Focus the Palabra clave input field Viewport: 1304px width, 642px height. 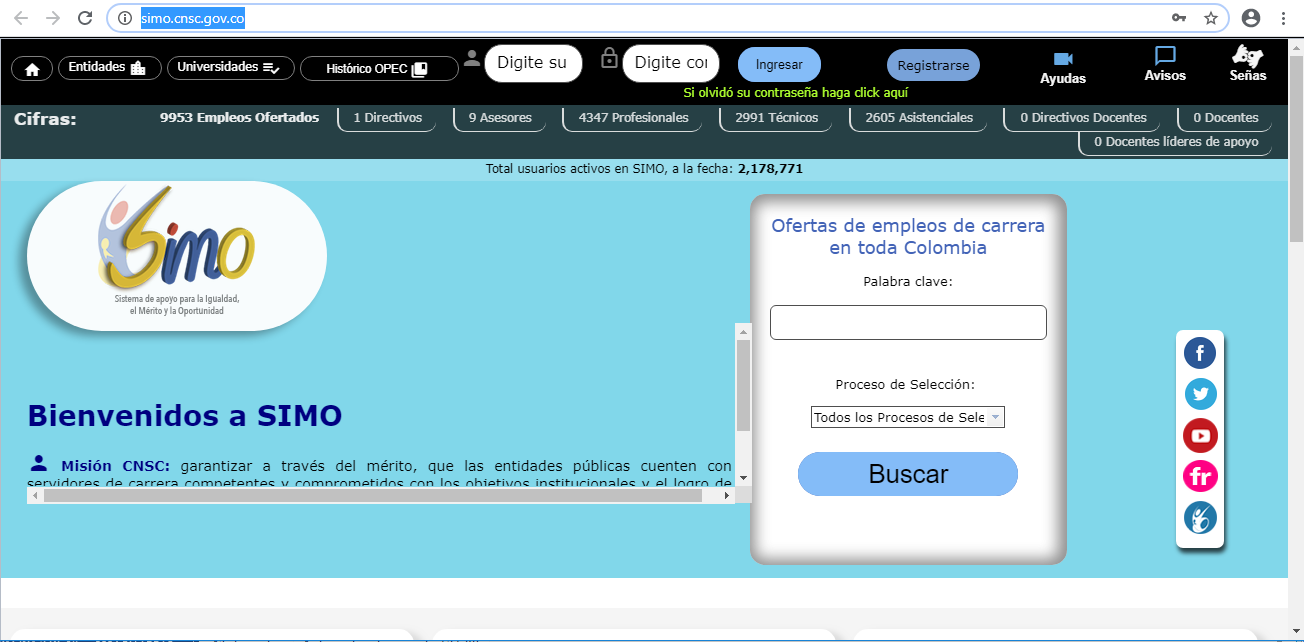[x=908, y=323]
